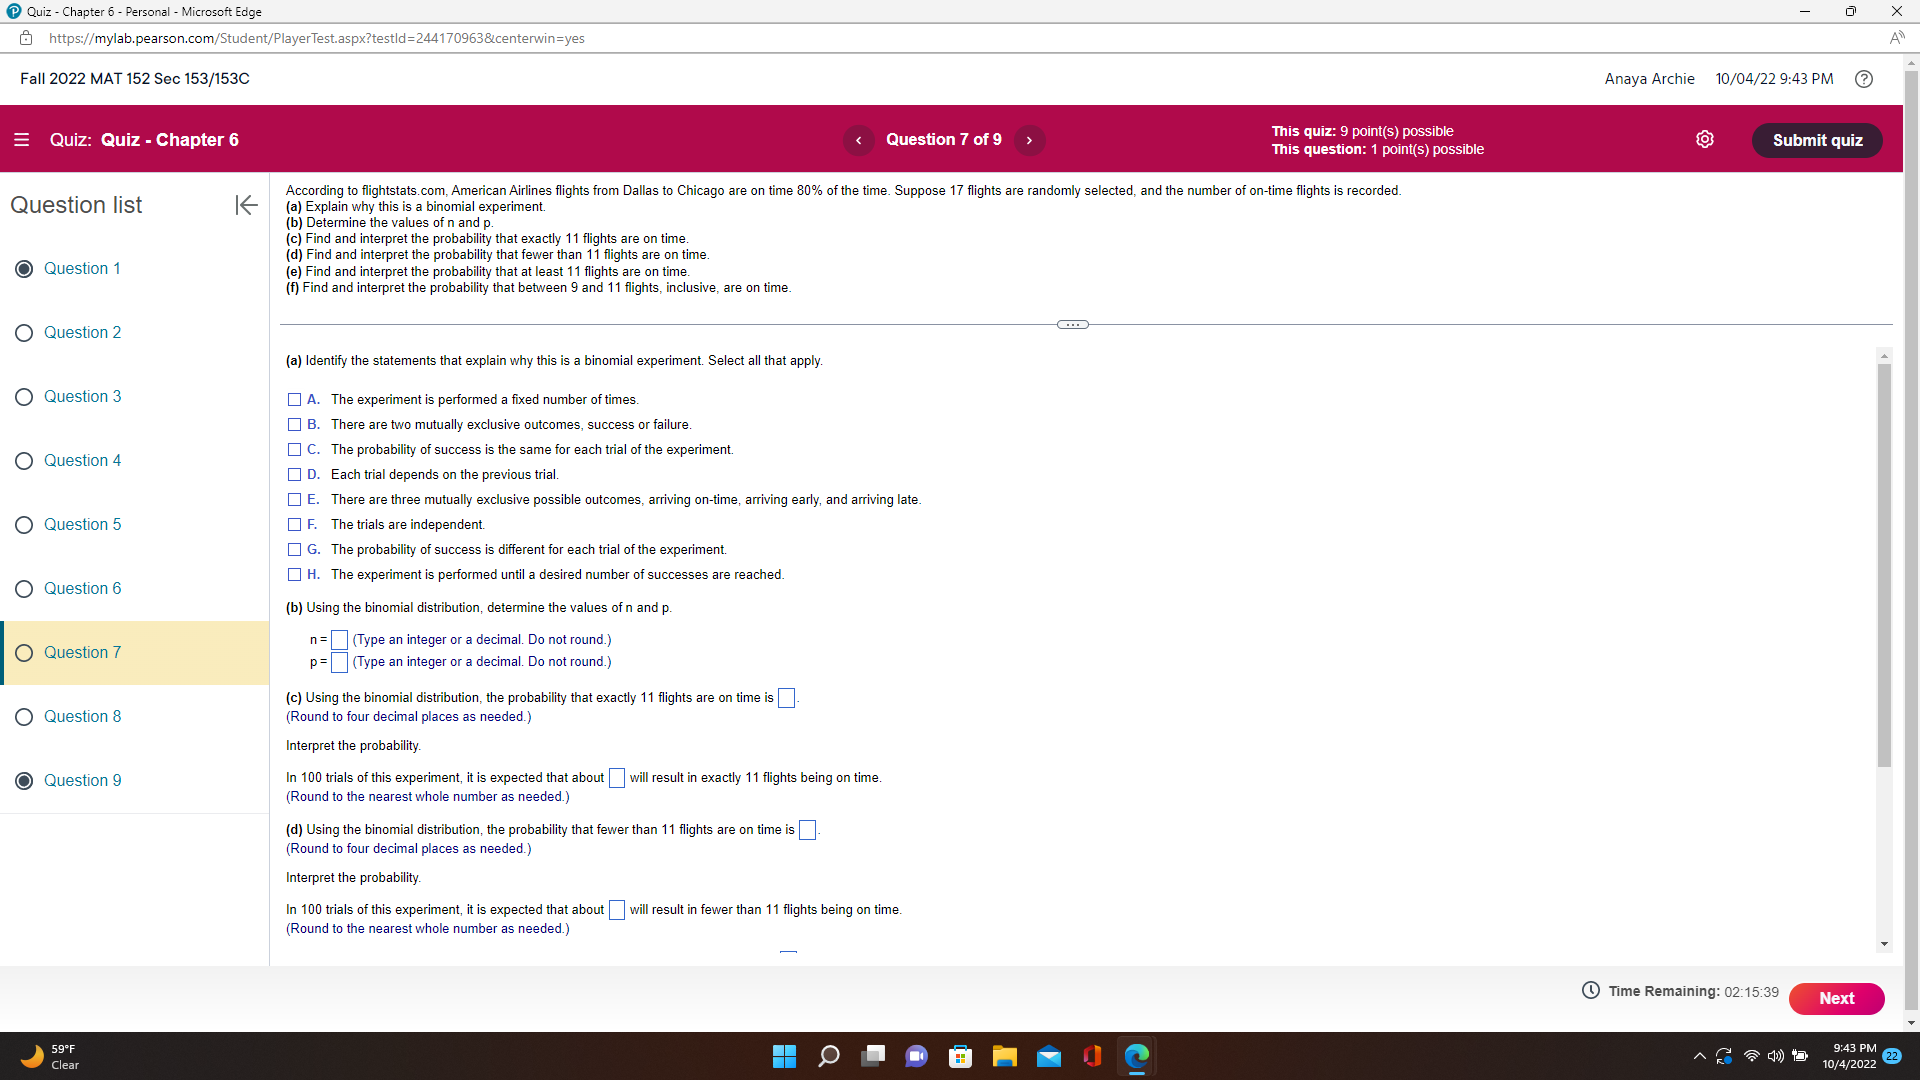The image size is (1920, 1080).
Task: Expand the ellipsis divider below the problem statement
Action: point(1072,324)
